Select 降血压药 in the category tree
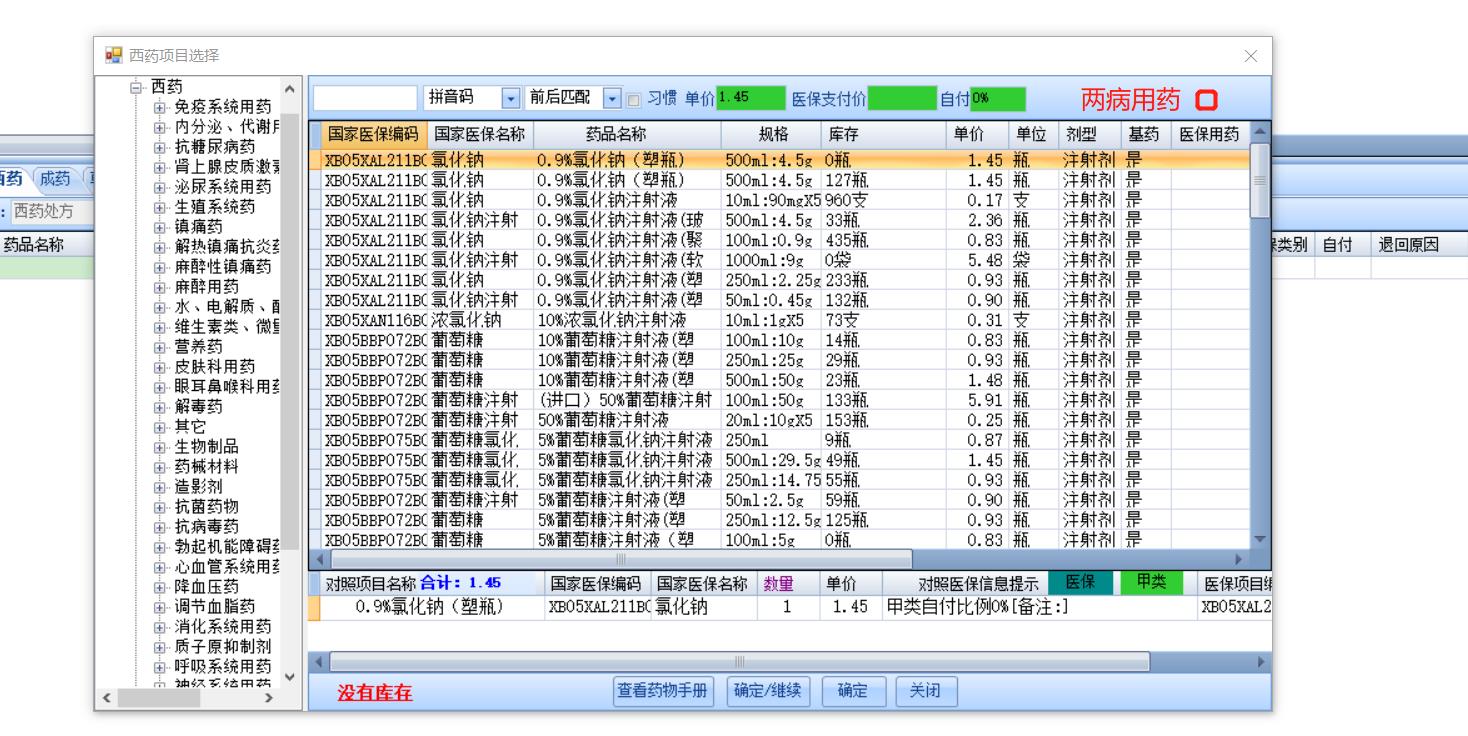1468x736 pixels. 207,587
